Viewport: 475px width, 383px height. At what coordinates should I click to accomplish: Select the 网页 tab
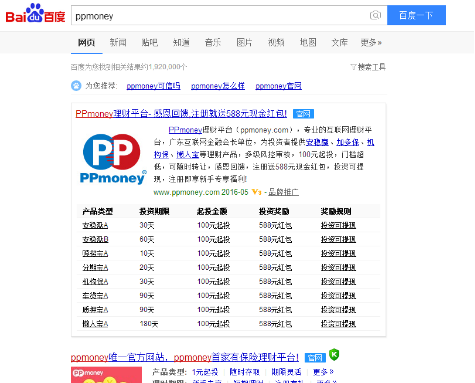(86, 43)
